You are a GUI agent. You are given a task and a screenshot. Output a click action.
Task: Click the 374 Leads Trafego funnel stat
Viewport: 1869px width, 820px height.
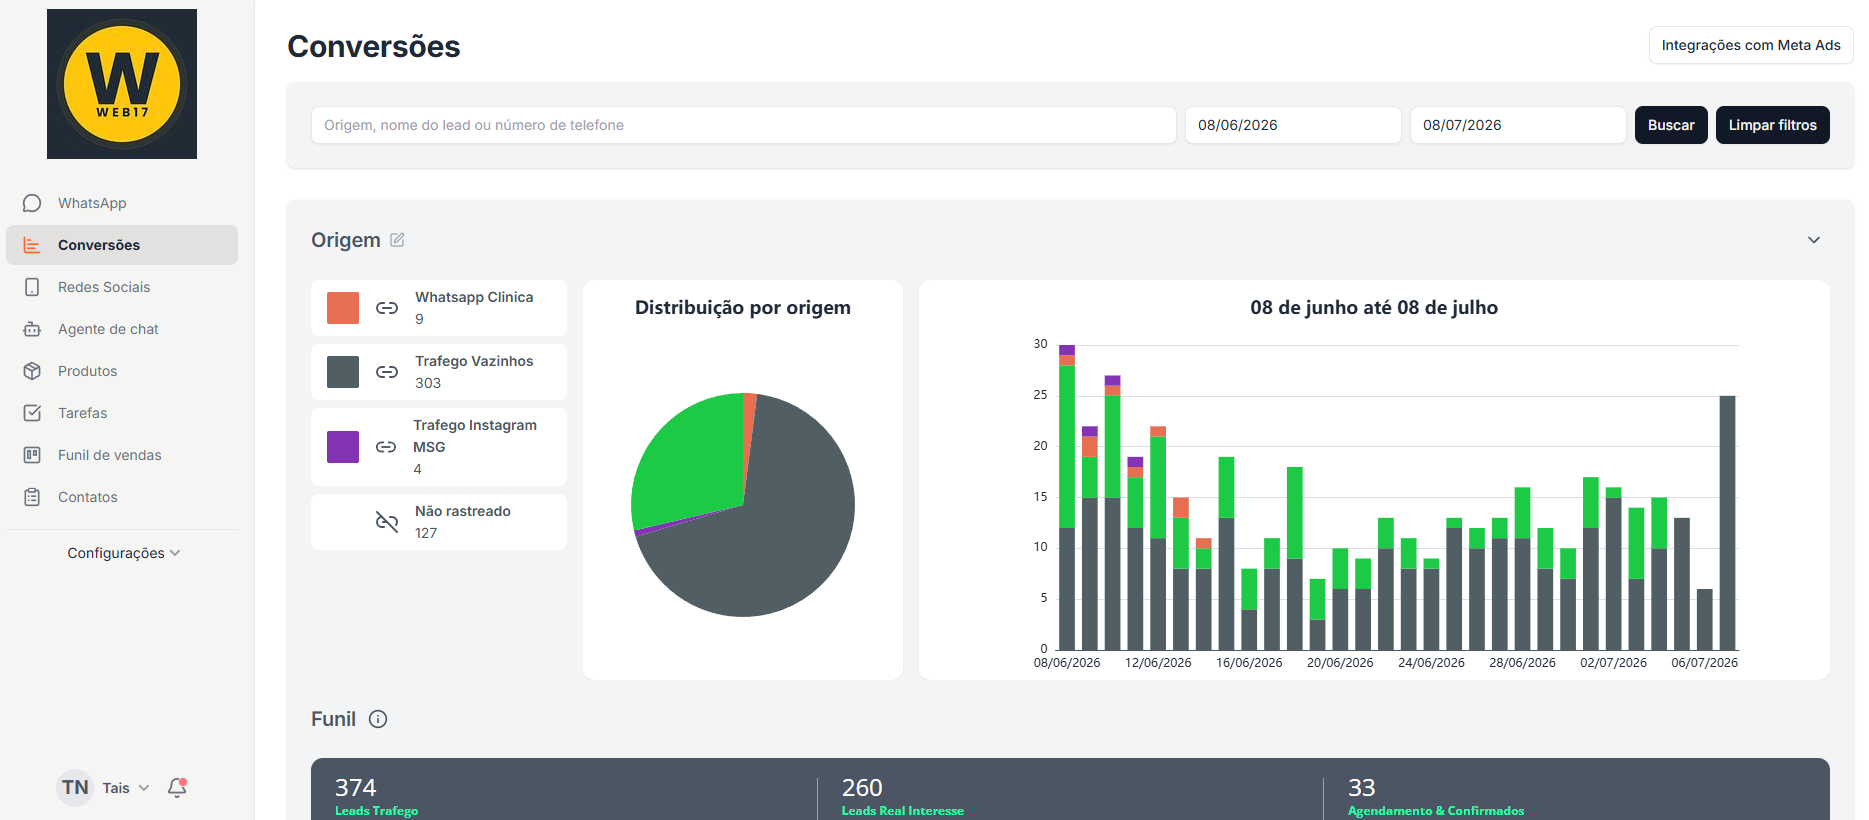[x=376, y=797]
